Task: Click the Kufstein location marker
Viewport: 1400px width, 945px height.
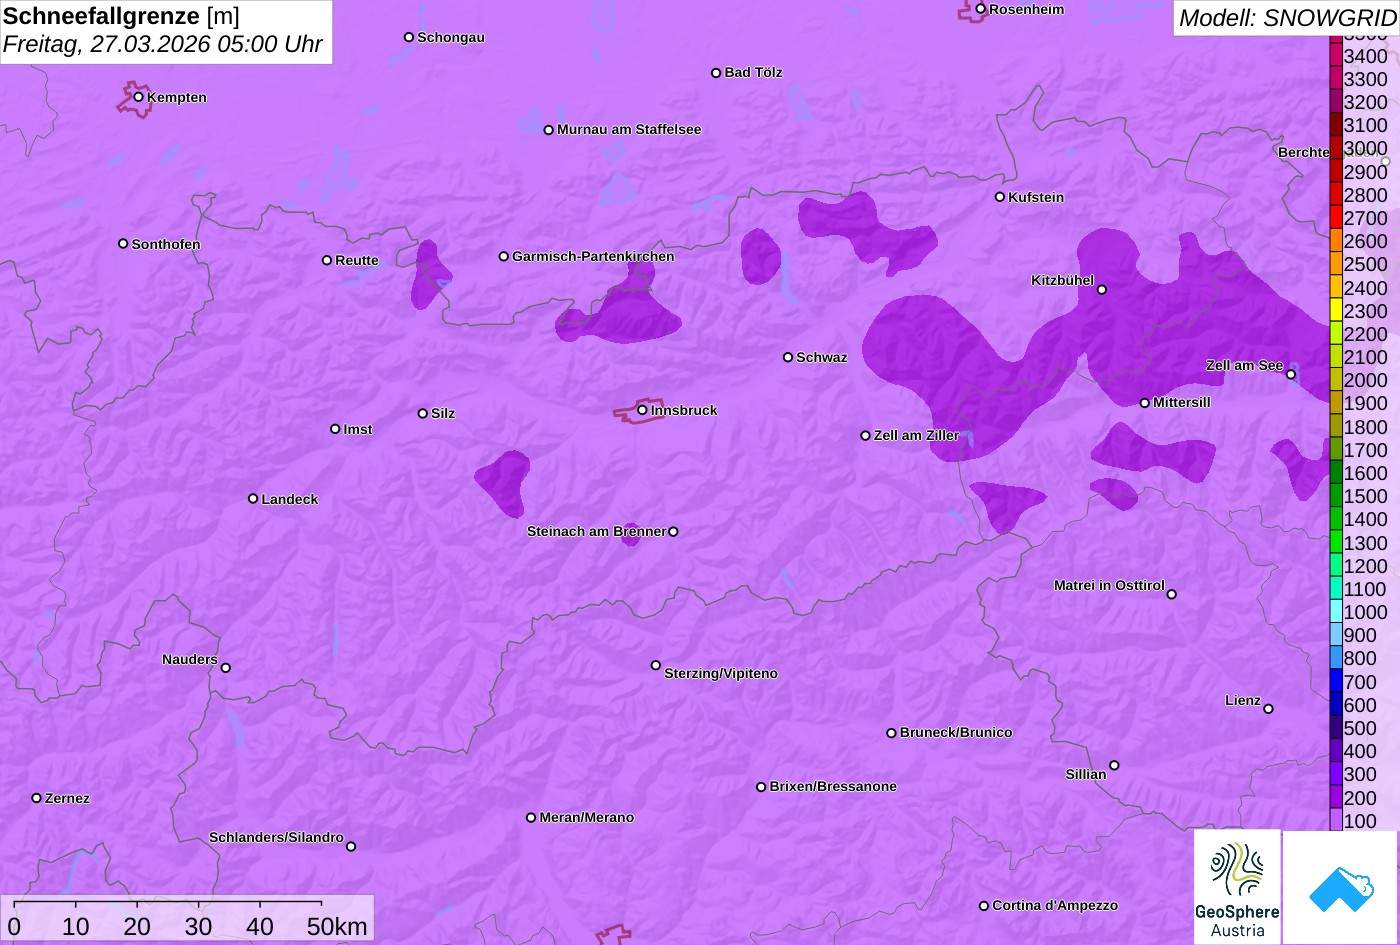Action: [1000, 197]
